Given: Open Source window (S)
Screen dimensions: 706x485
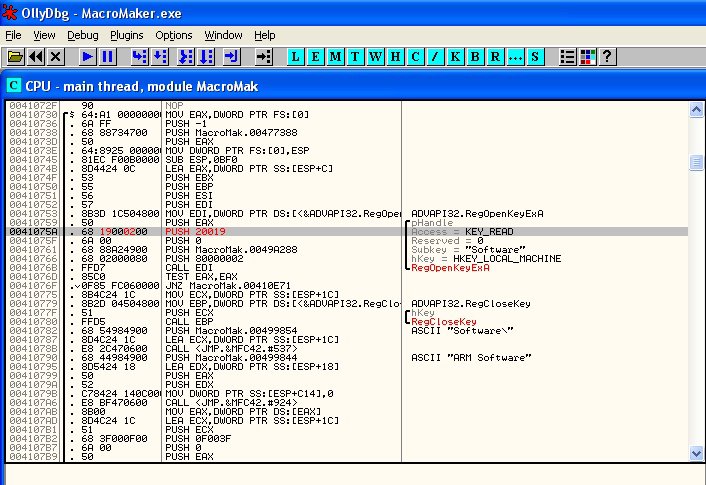Looking at the screenshot, I should pyautogui.click(x=535, y=57).
